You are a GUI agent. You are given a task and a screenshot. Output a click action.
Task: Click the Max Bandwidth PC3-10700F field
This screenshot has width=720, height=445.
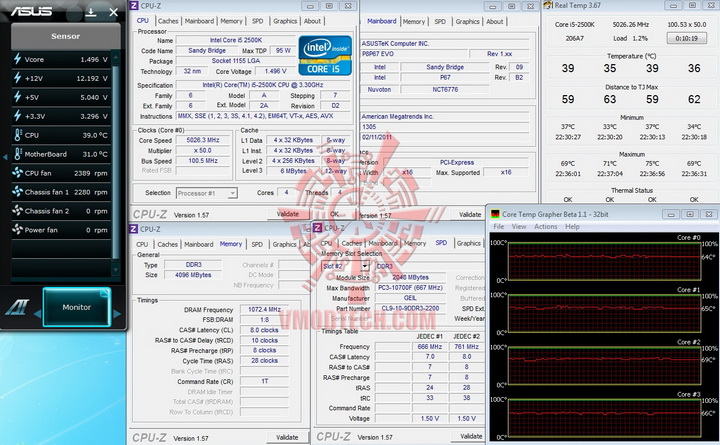point(410,287)
